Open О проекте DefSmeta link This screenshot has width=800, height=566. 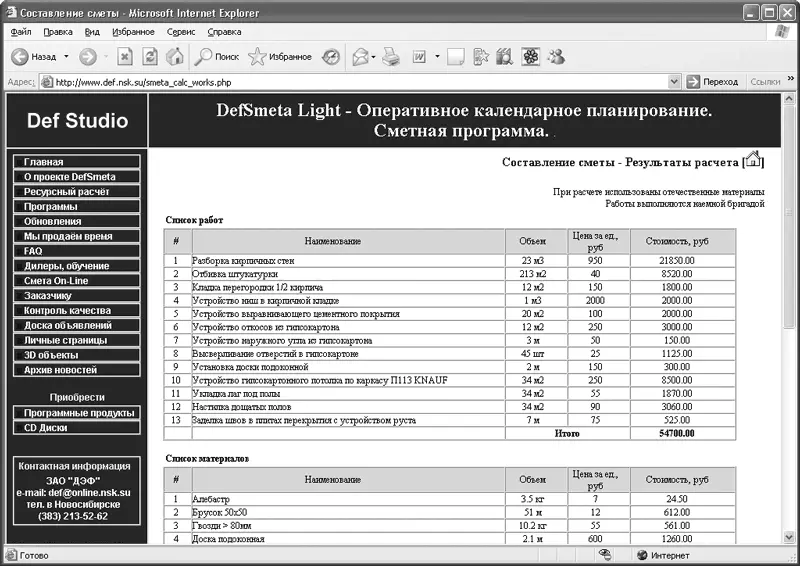77,177
